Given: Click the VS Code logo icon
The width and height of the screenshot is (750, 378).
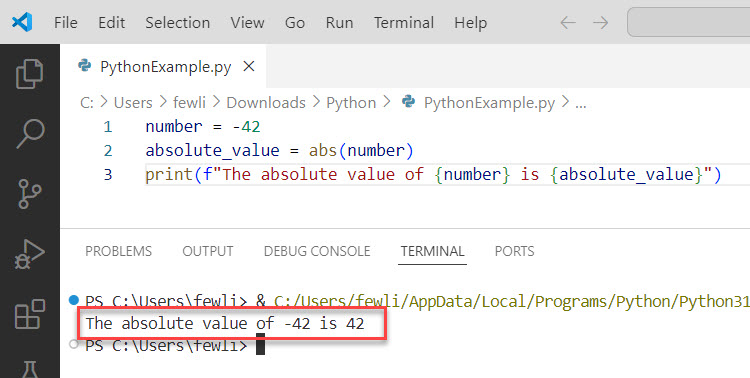Looking at the screenshot, I should coord(22,22).
